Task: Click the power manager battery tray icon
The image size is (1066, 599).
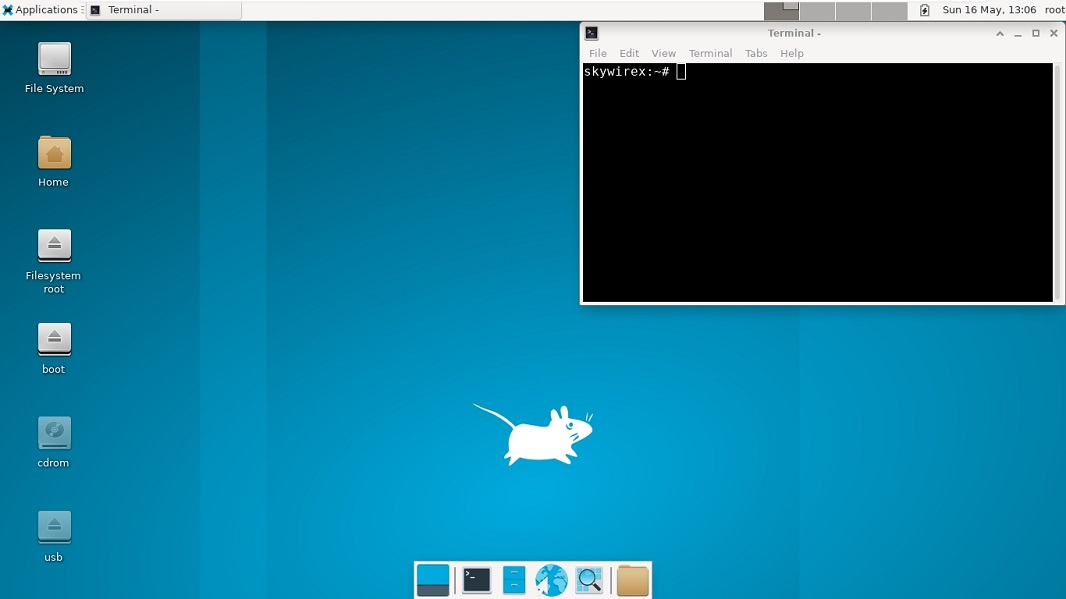Action: pyautogui.click(x=925, y=10)
